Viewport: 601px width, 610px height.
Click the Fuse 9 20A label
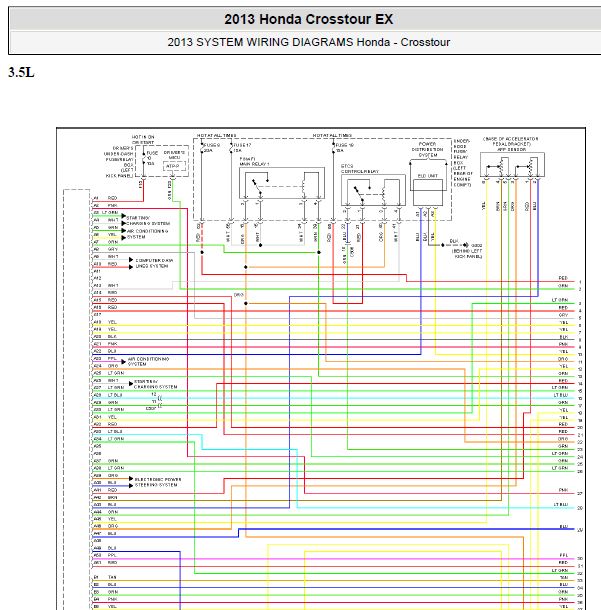coord(212,147)
